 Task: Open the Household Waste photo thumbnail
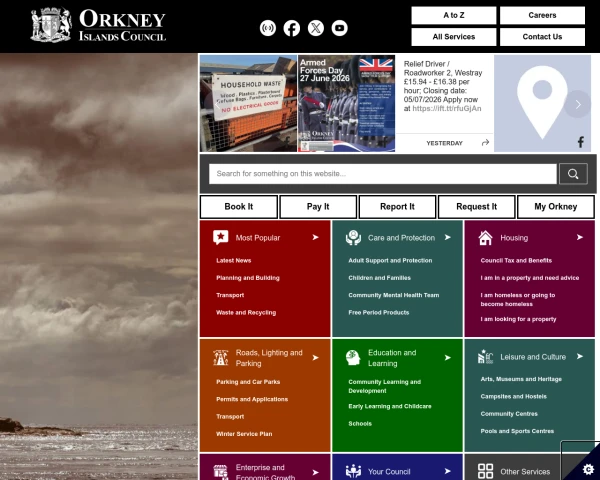pyautogui.click(x=248, y=103)
